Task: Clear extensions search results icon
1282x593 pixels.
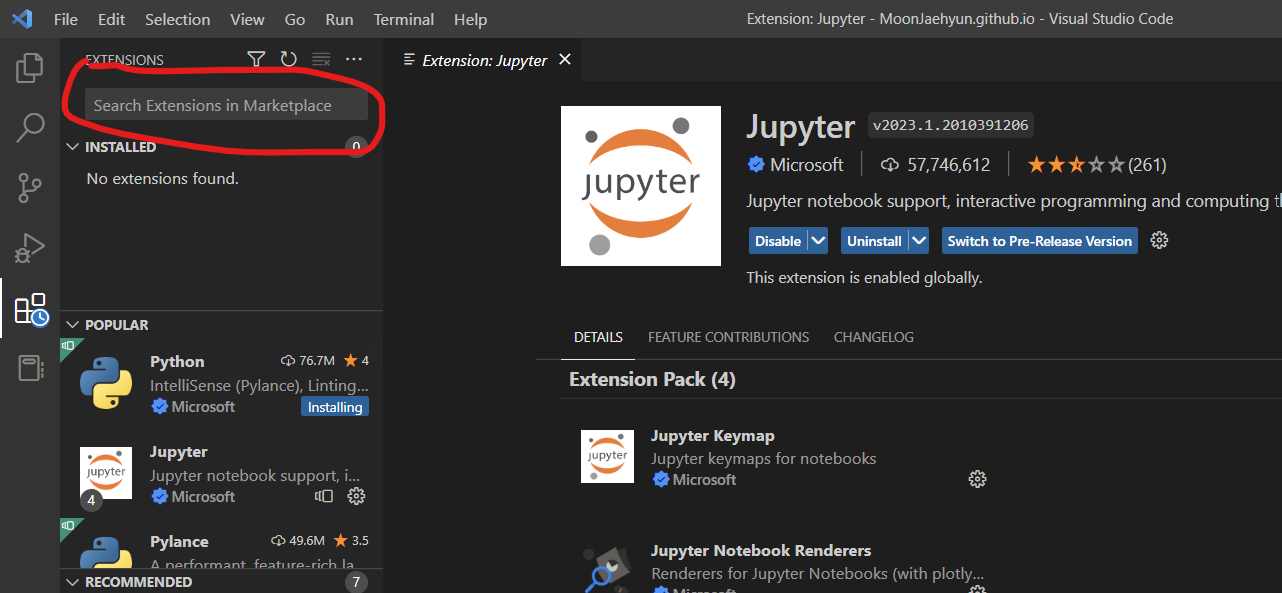Action: tap(321, 60)
